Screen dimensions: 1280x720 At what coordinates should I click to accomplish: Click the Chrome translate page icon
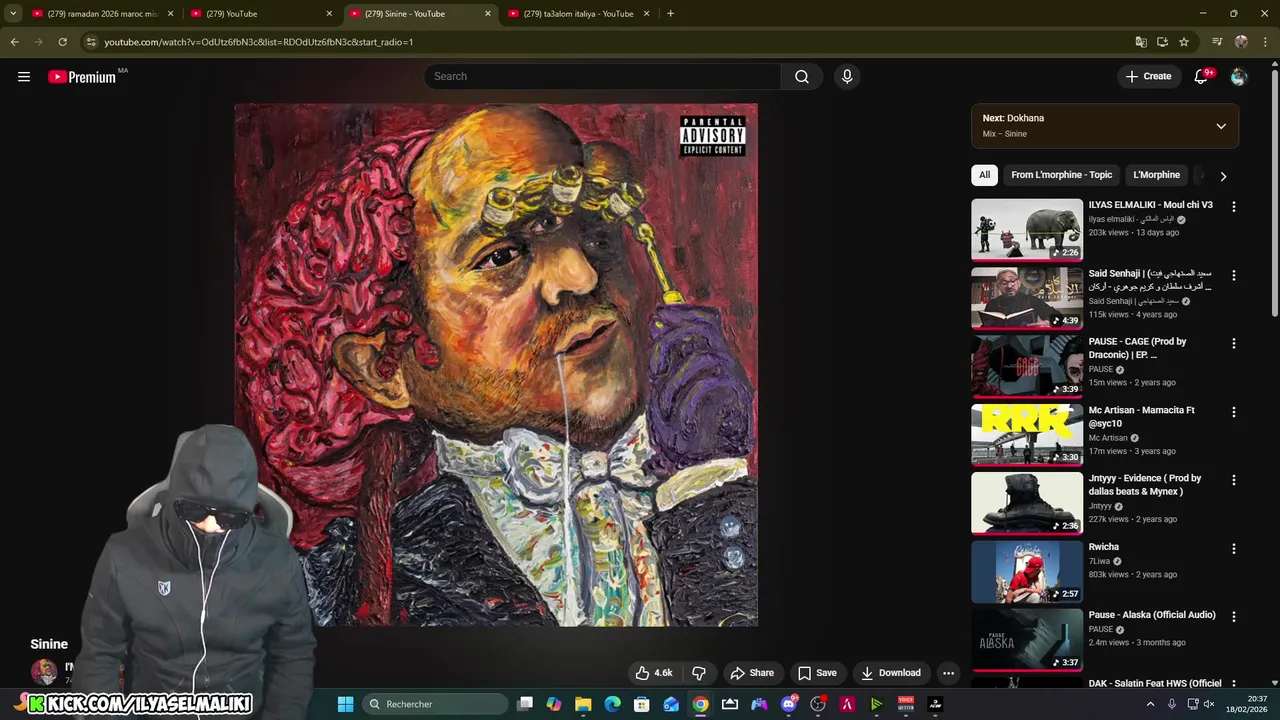point(1141,42)
